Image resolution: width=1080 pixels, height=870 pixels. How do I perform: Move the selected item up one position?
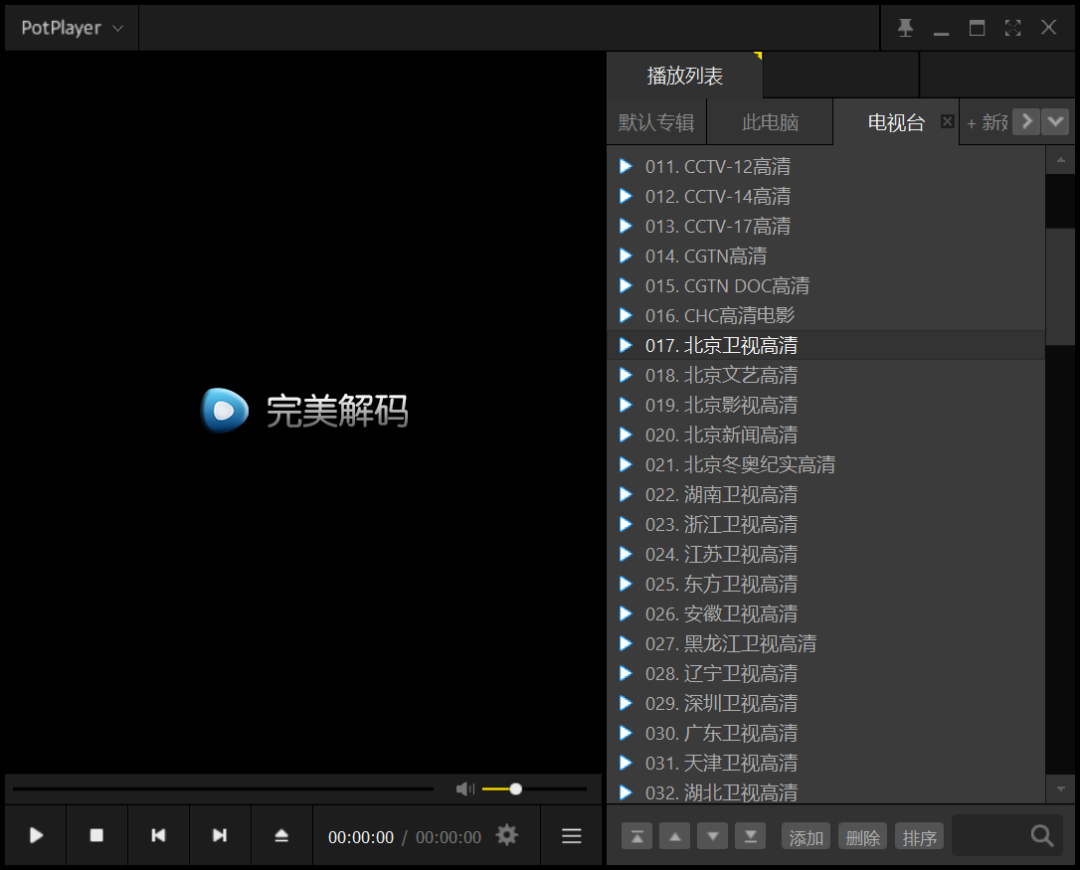pos(675,837)
